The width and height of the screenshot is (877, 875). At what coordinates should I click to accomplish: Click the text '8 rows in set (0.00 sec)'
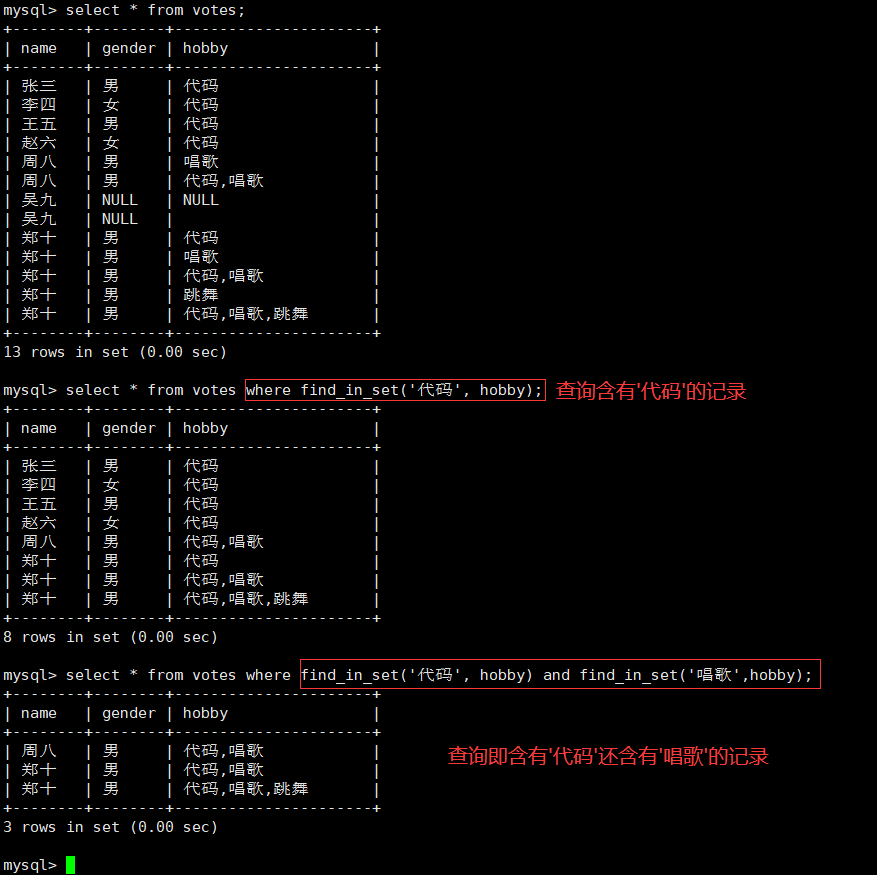point(110,637)
